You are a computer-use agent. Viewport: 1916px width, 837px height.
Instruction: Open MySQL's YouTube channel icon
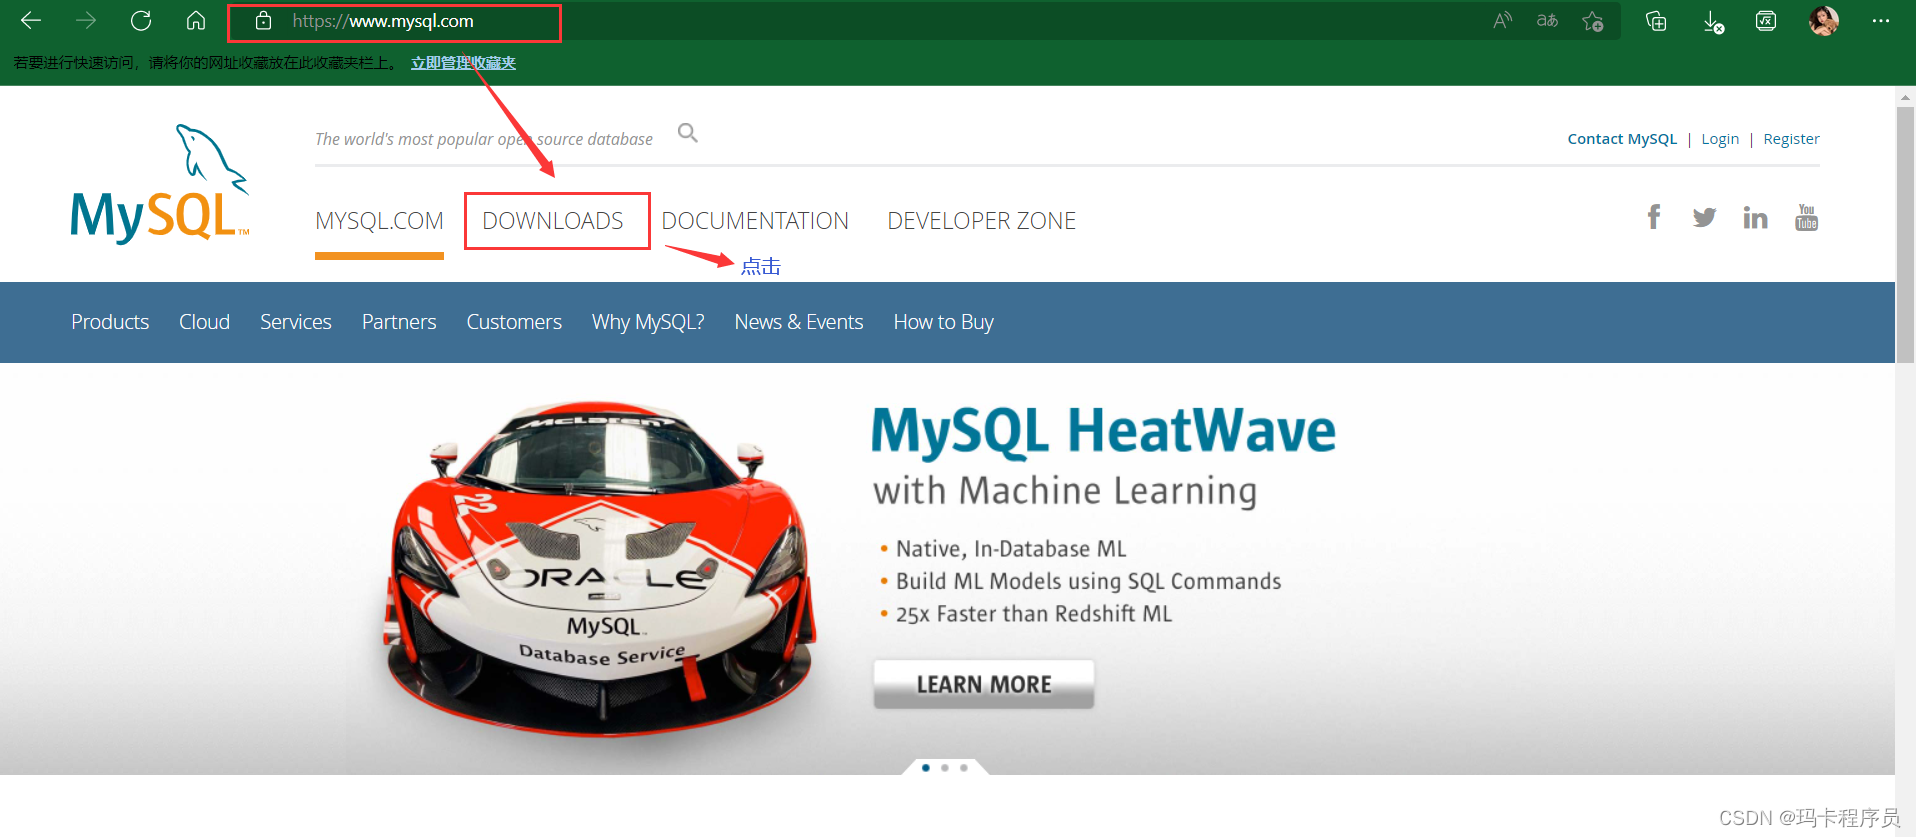(1806, 217)
